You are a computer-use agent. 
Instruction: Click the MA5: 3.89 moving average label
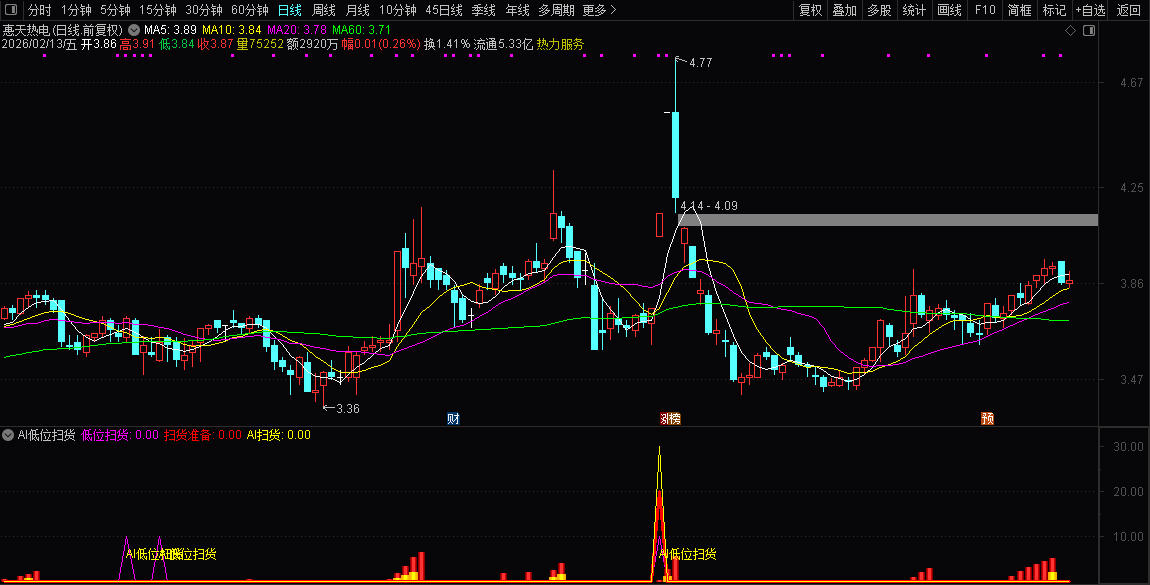click(170, 30)
